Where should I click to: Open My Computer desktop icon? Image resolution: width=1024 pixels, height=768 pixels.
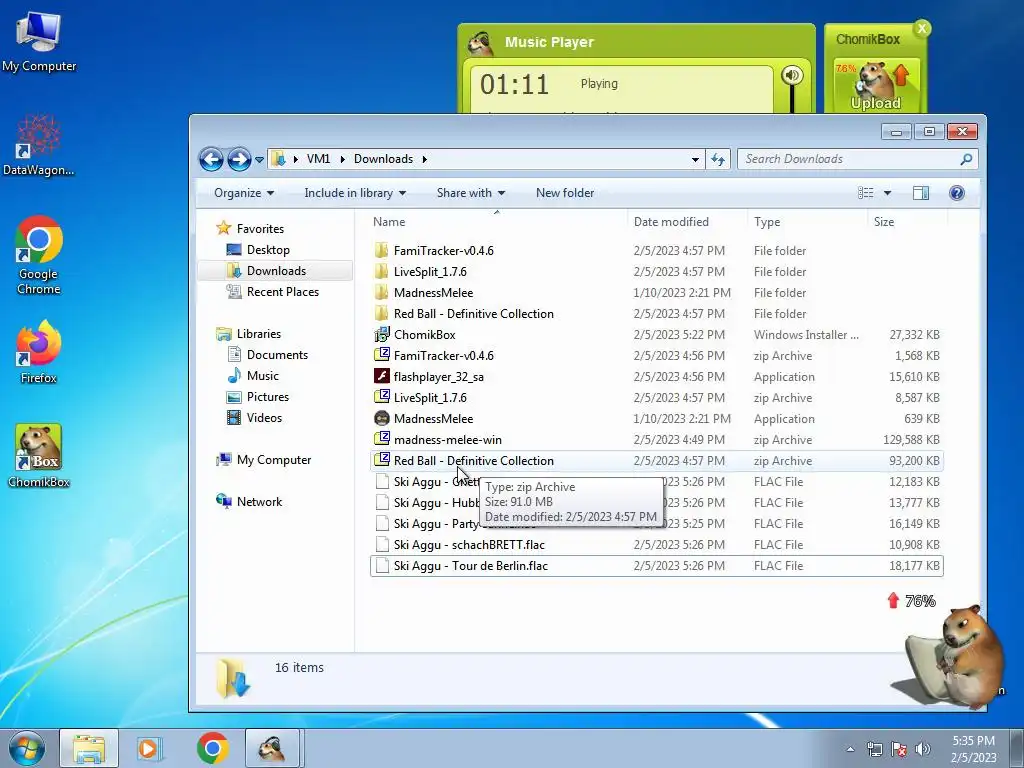click(x=39, y=42)
